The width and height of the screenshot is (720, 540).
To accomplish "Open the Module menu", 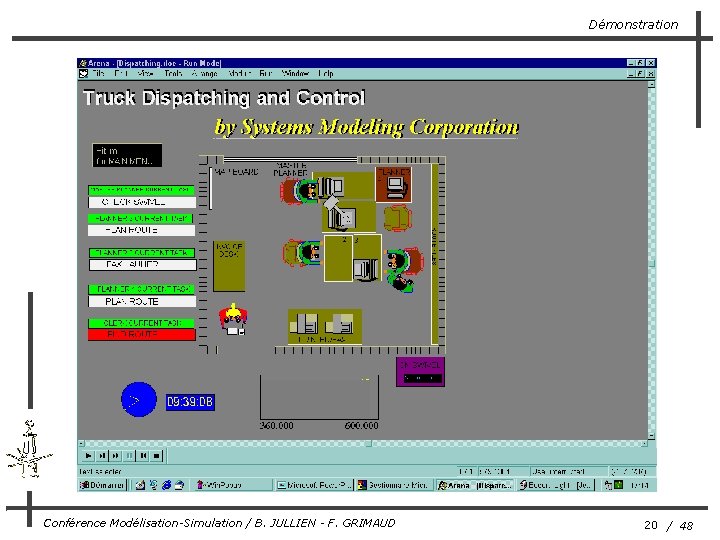I will (x=239, y=73).
